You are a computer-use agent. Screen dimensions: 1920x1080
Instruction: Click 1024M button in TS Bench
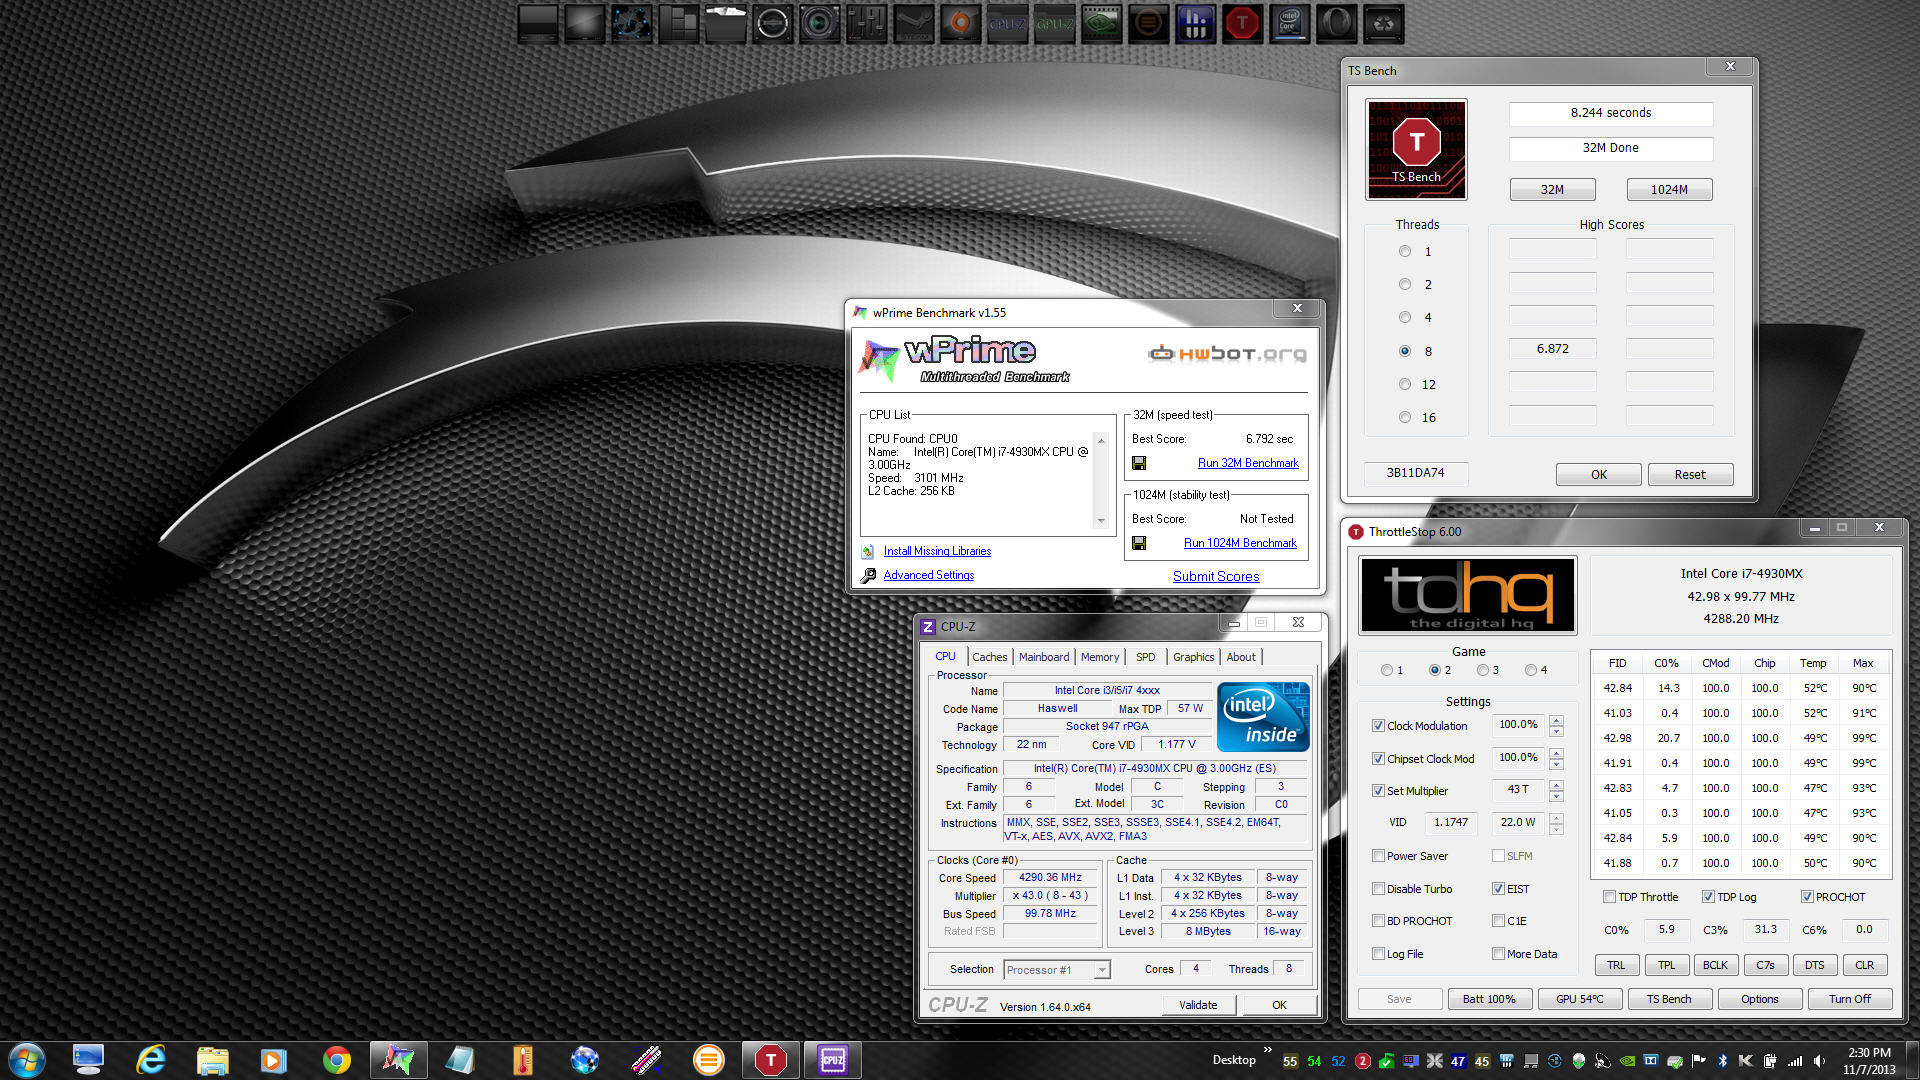[1669, 189]
